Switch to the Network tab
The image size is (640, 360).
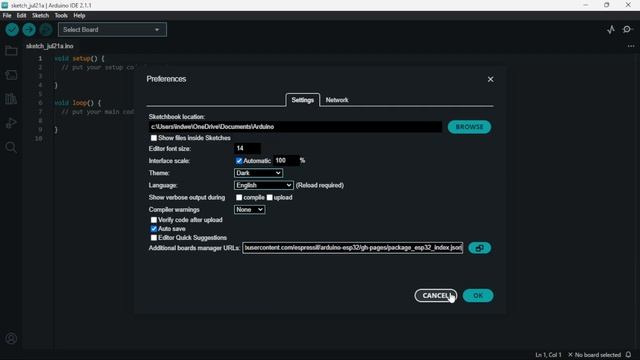[x=337, y=100]
